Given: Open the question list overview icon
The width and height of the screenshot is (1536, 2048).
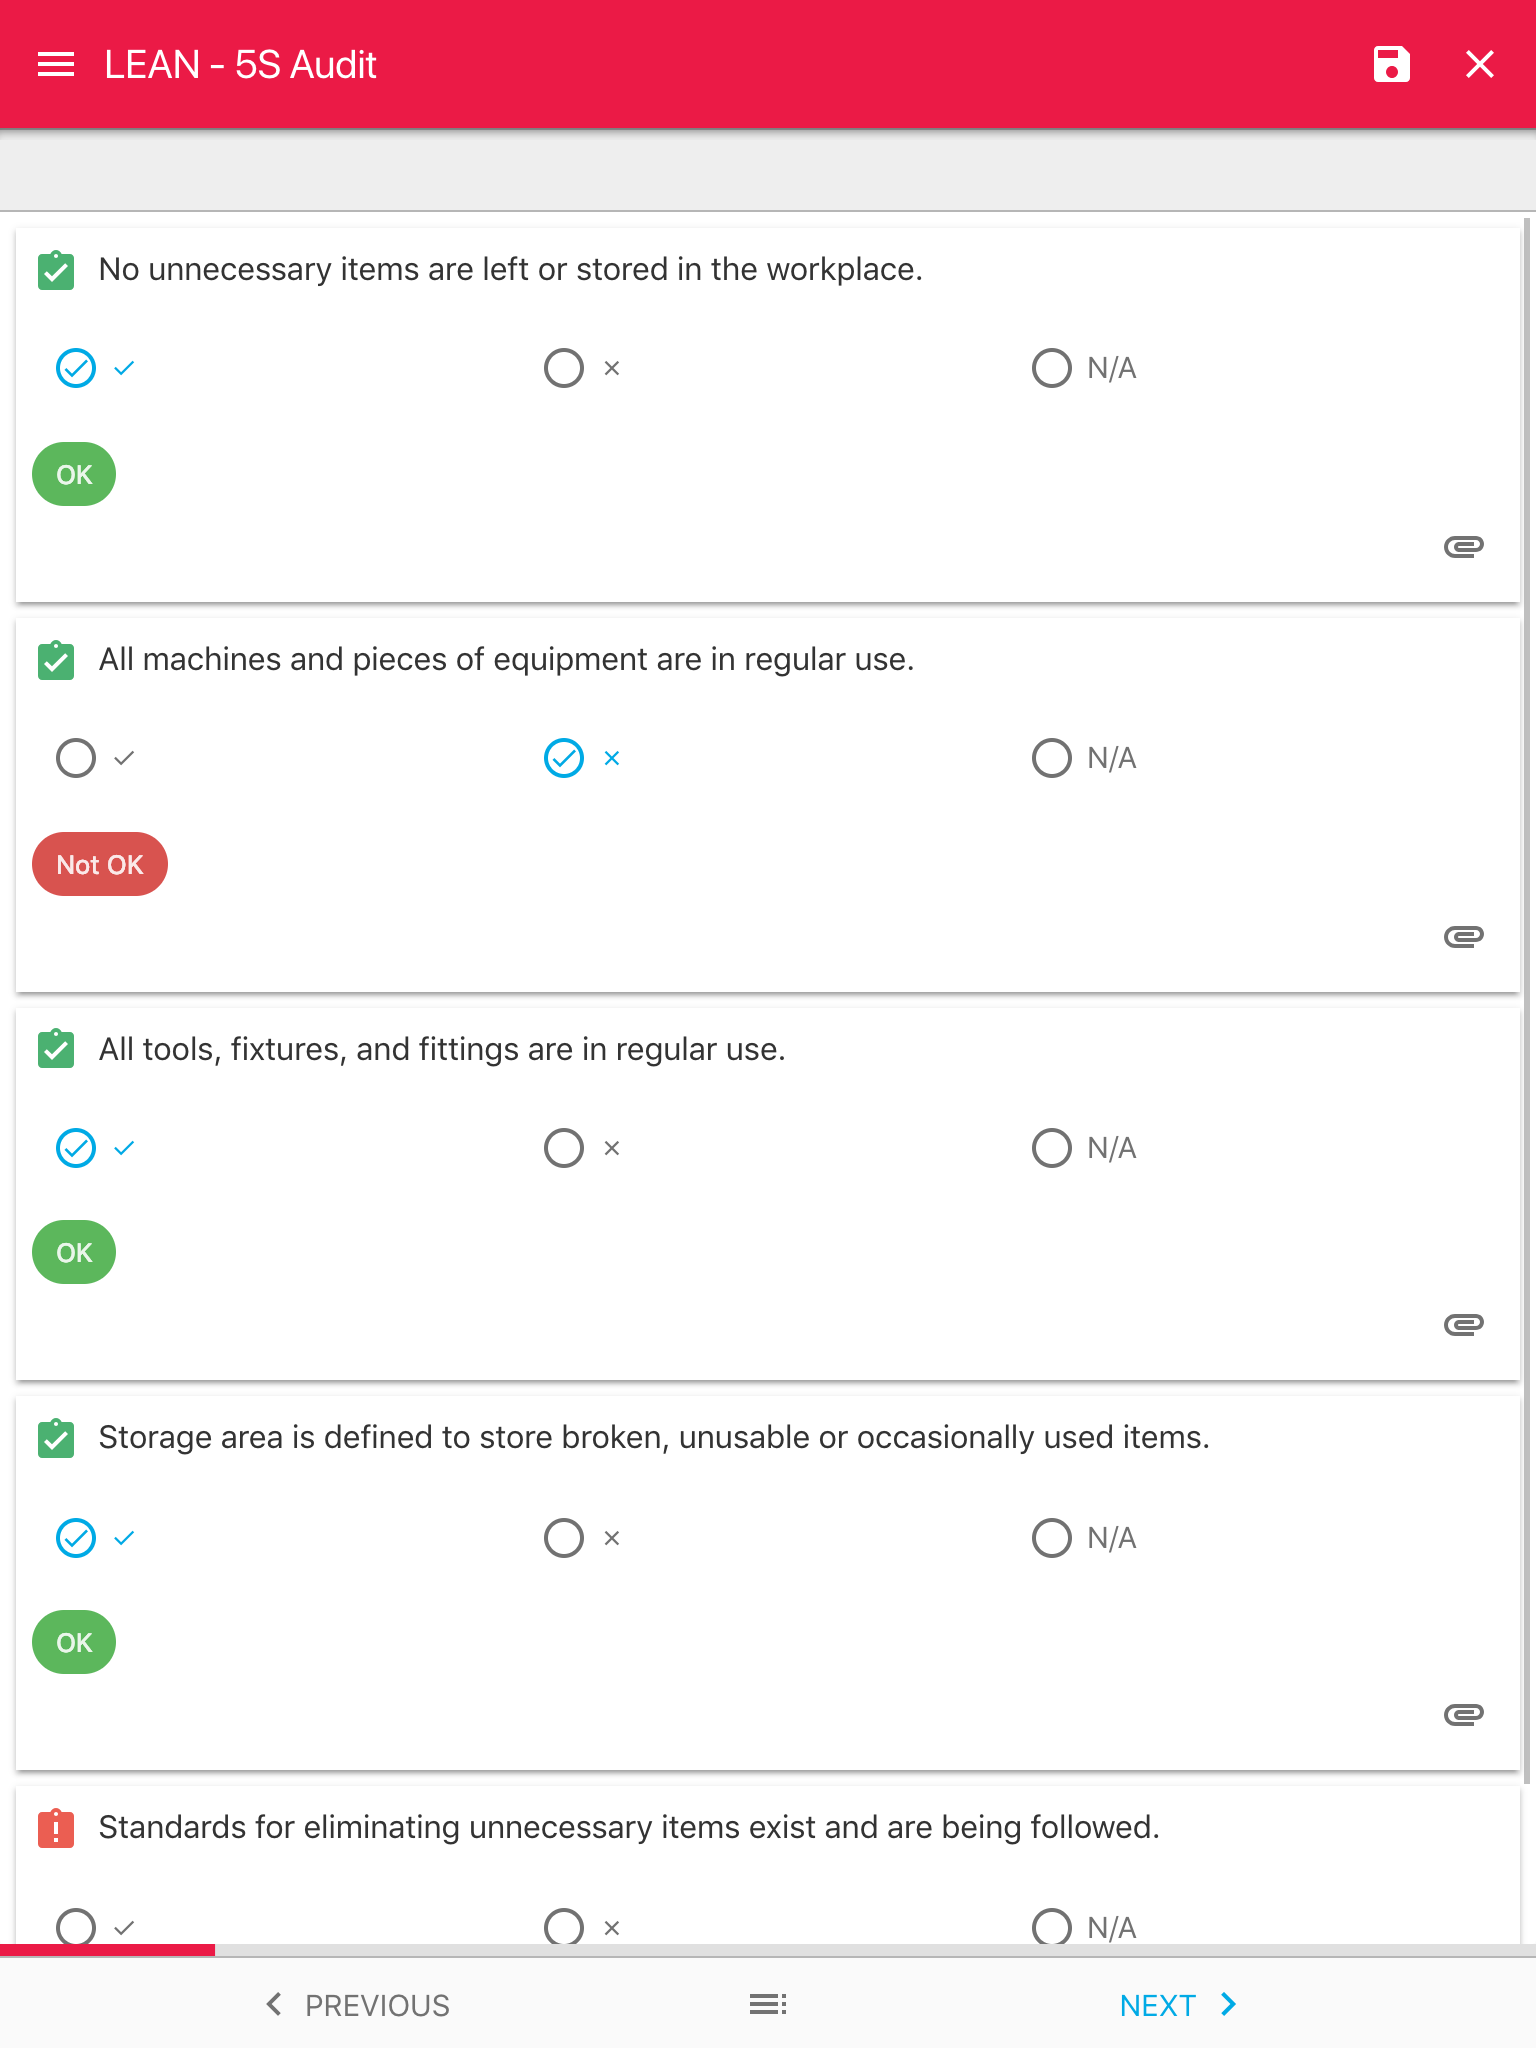Looking at the screenshot, I should point(768,2004).
